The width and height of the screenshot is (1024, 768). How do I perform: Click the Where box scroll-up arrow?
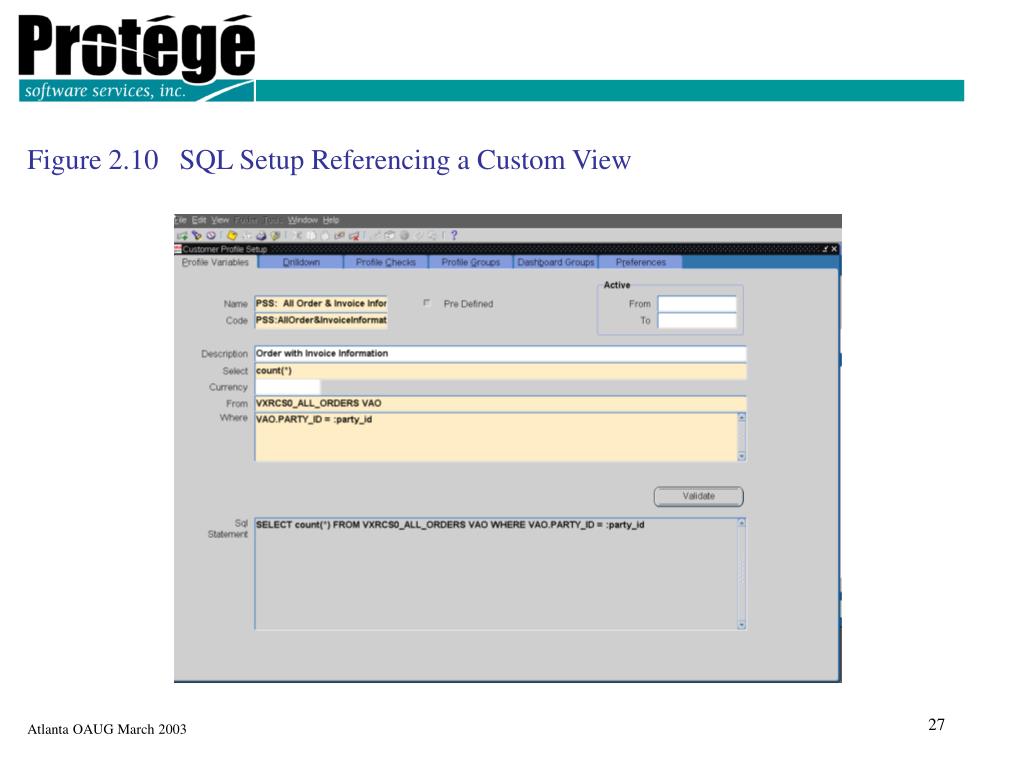[741, 417]
